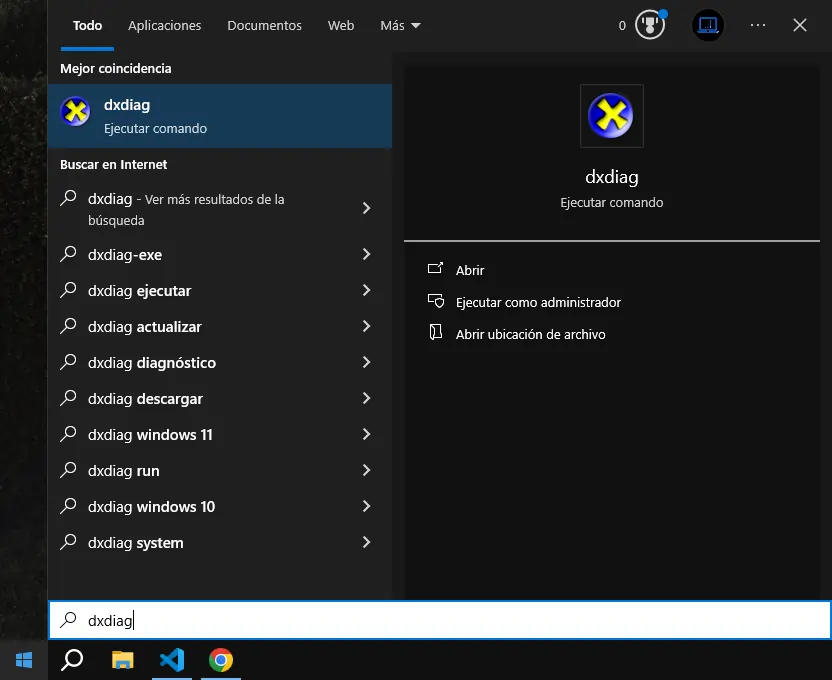832x680 pixels.
Task: Open the three-dot options menu
Action: tap(758, 25)
